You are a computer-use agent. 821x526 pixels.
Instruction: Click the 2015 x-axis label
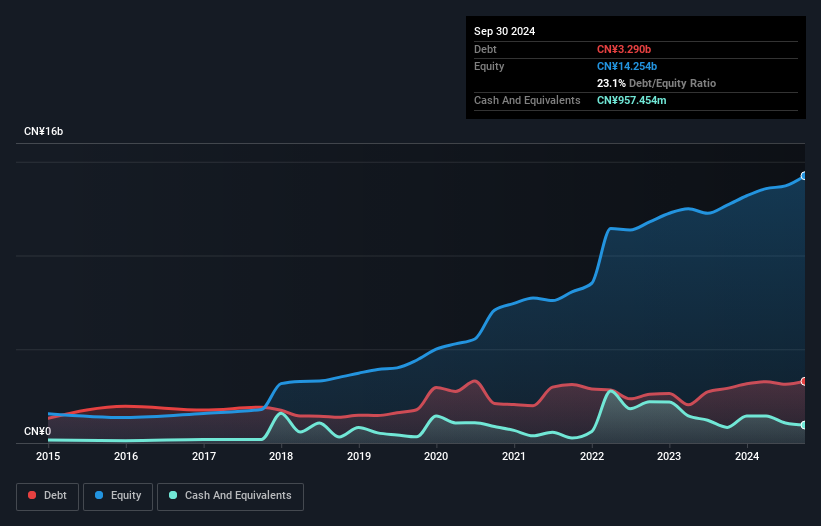pyautogui.click(x=48, y=456)
